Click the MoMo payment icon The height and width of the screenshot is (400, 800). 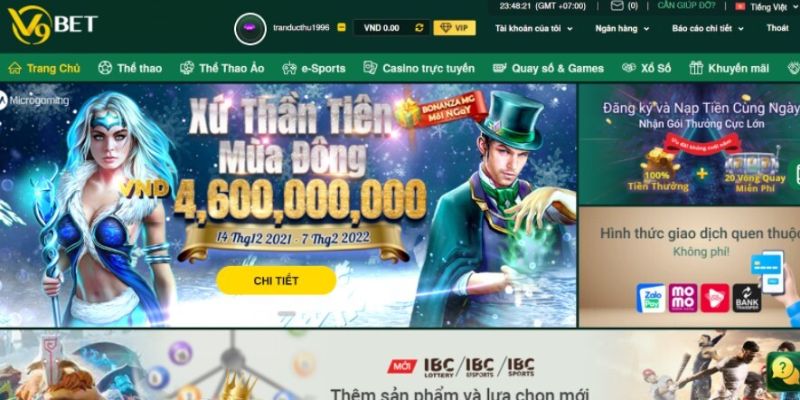click(x=683, y=298)
